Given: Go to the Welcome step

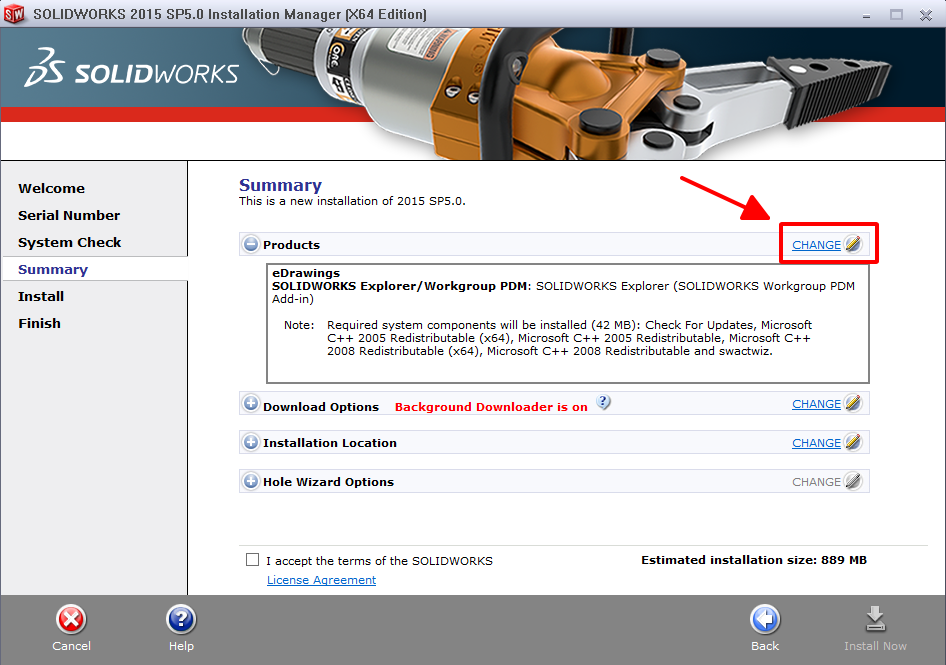Looking at the screenshot, I should (x=51, y=188).
